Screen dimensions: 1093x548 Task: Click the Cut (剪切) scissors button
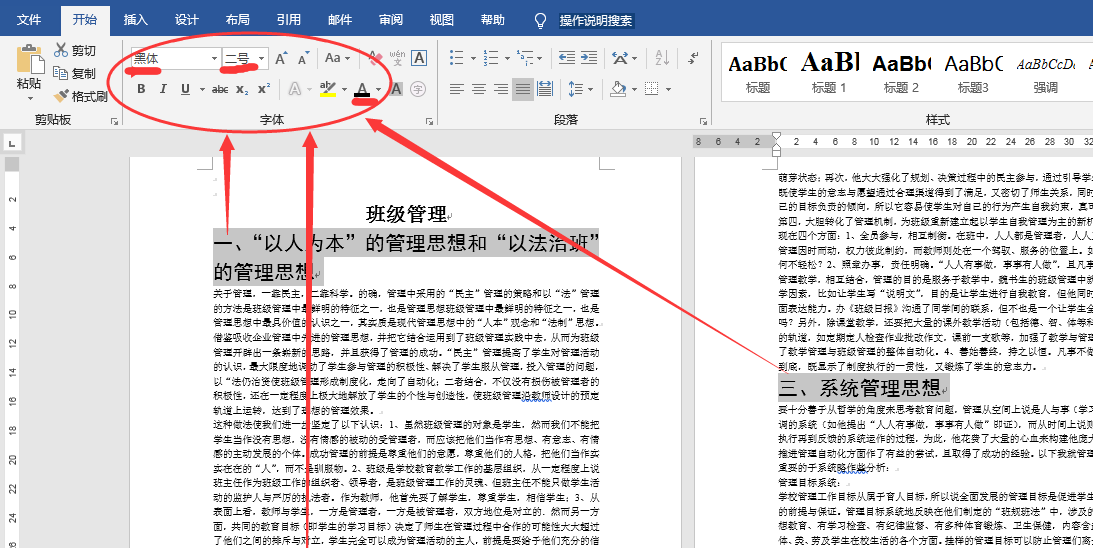[x=75, y=50]
